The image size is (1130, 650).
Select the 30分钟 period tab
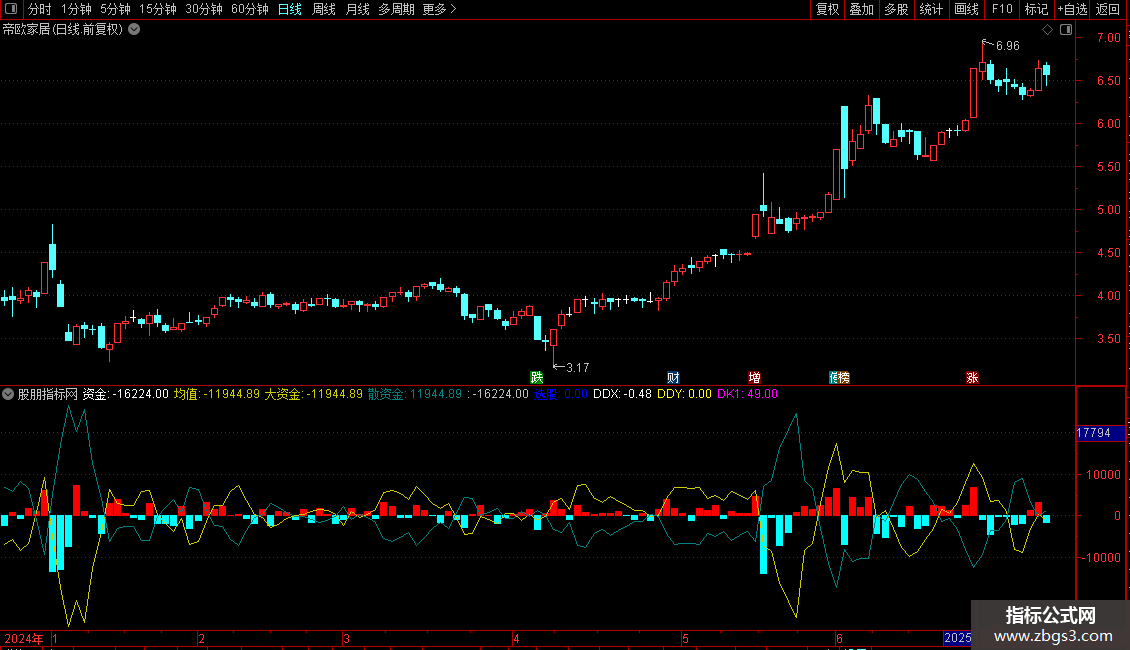point(204,9)
